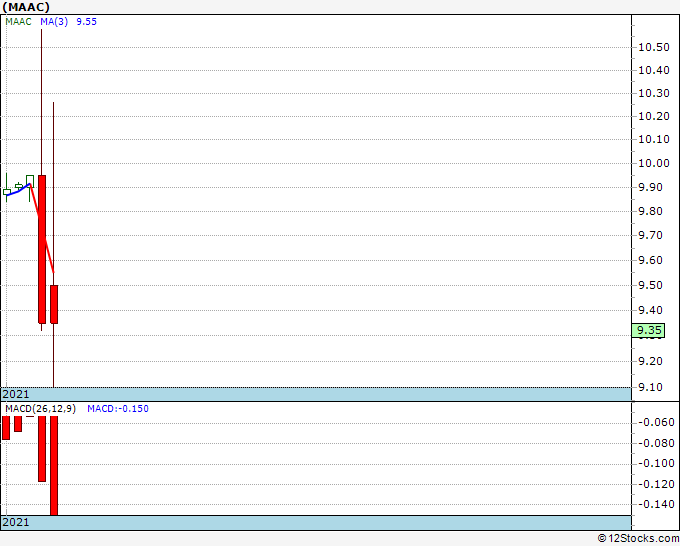
Task: Click the second red candlestick near 9.50
Action: pos(54,304)
